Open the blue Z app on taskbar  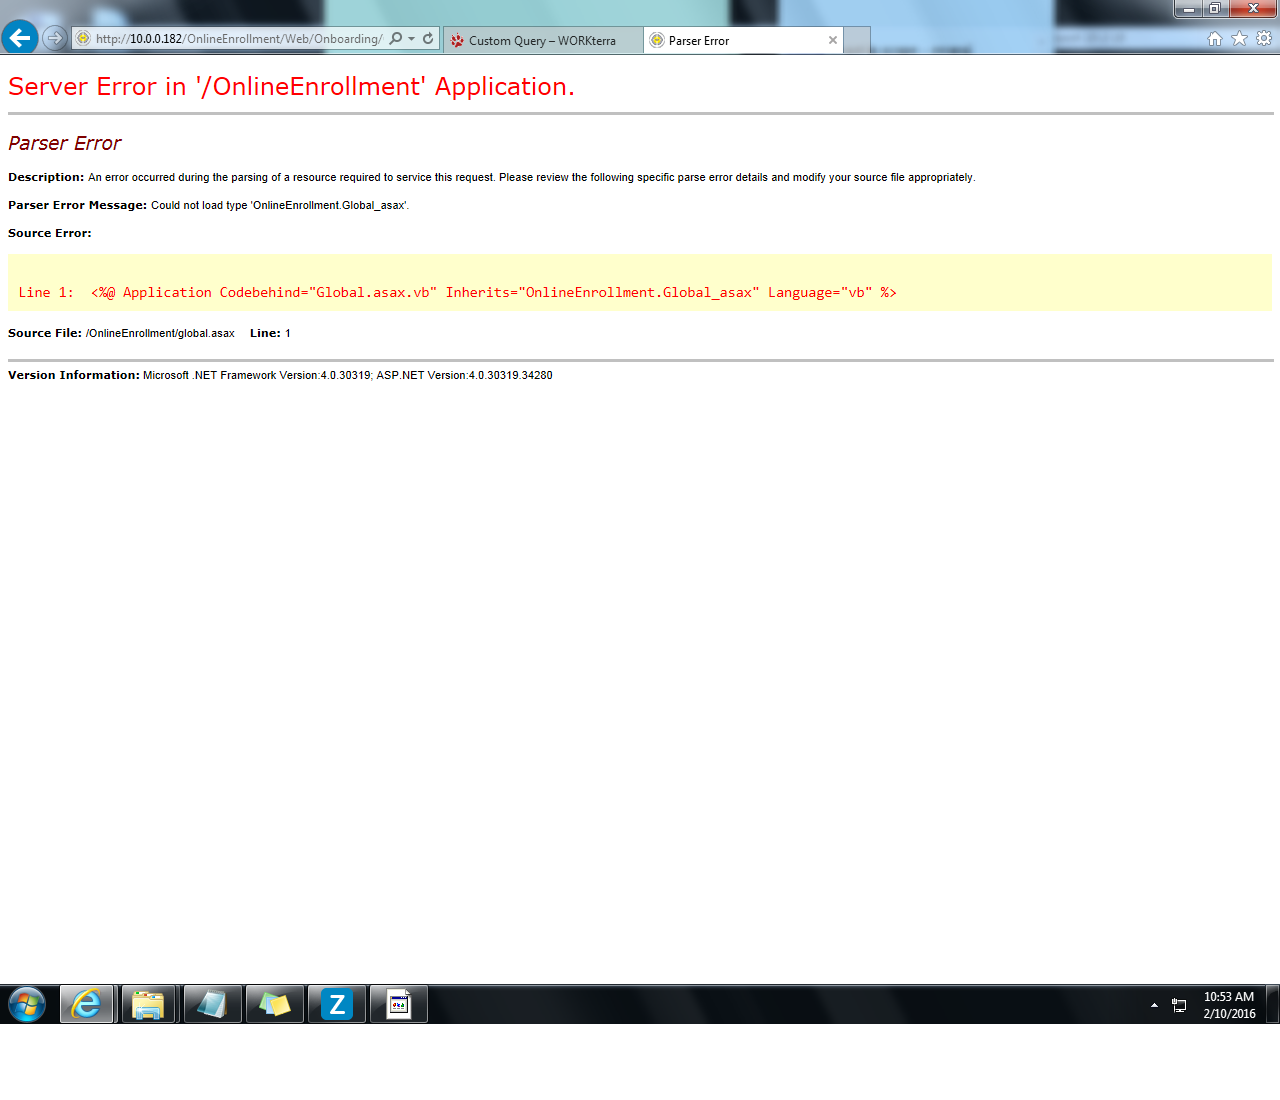[337, 1004]
